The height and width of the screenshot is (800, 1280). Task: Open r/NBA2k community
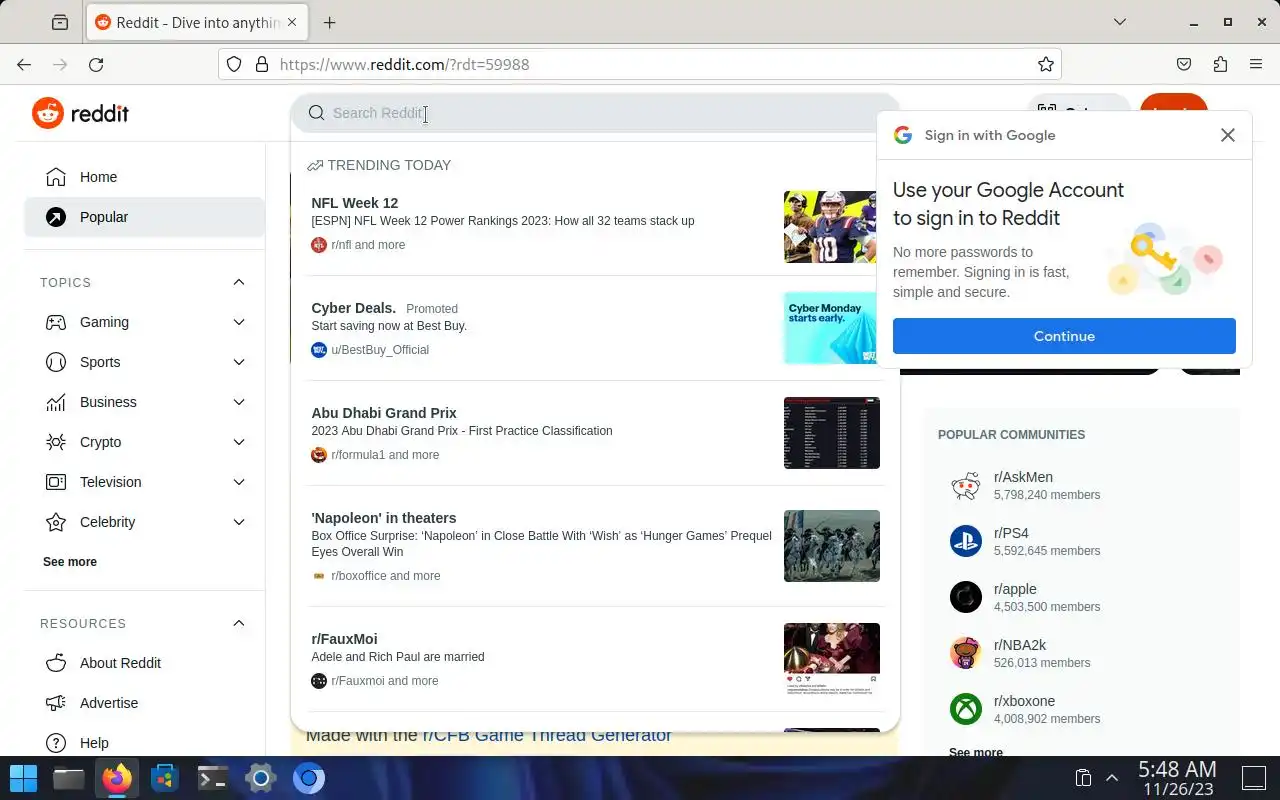1082,654
